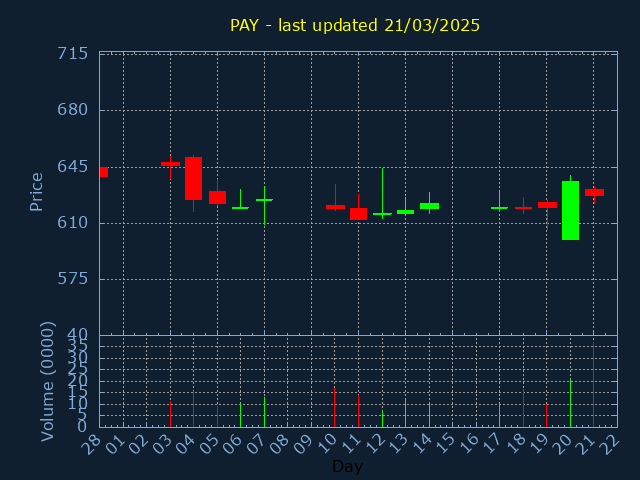Select the partial red candlestick for day 28
Viewport: 640px width, 480px height.
coord(104,172)
